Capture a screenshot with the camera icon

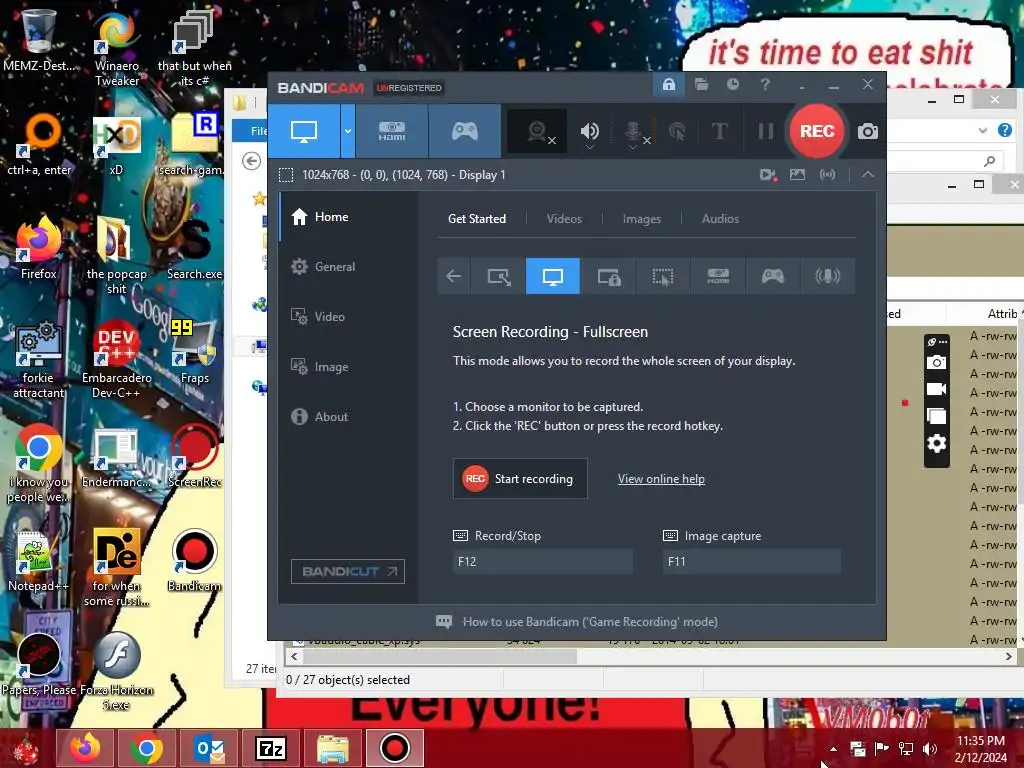point(867,132)
